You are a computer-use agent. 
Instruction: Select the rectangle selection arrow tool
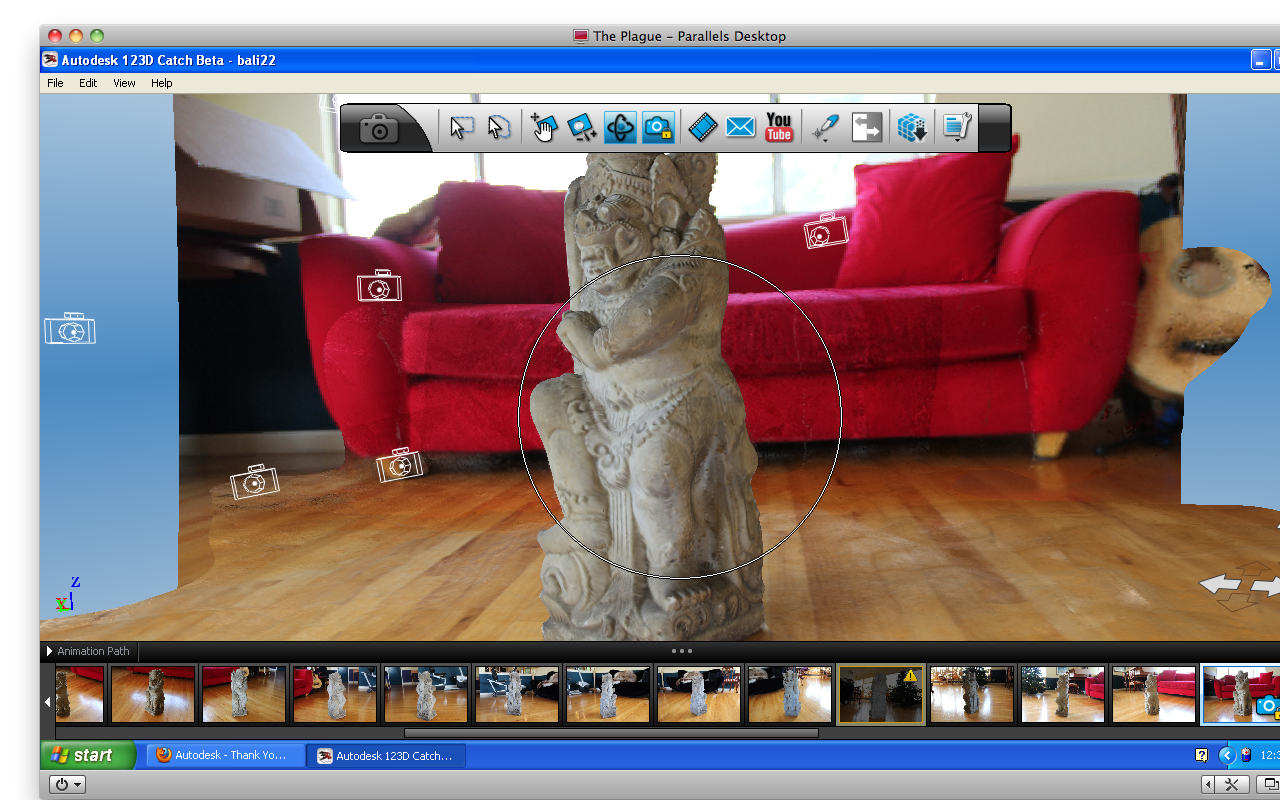coord(461,128)
